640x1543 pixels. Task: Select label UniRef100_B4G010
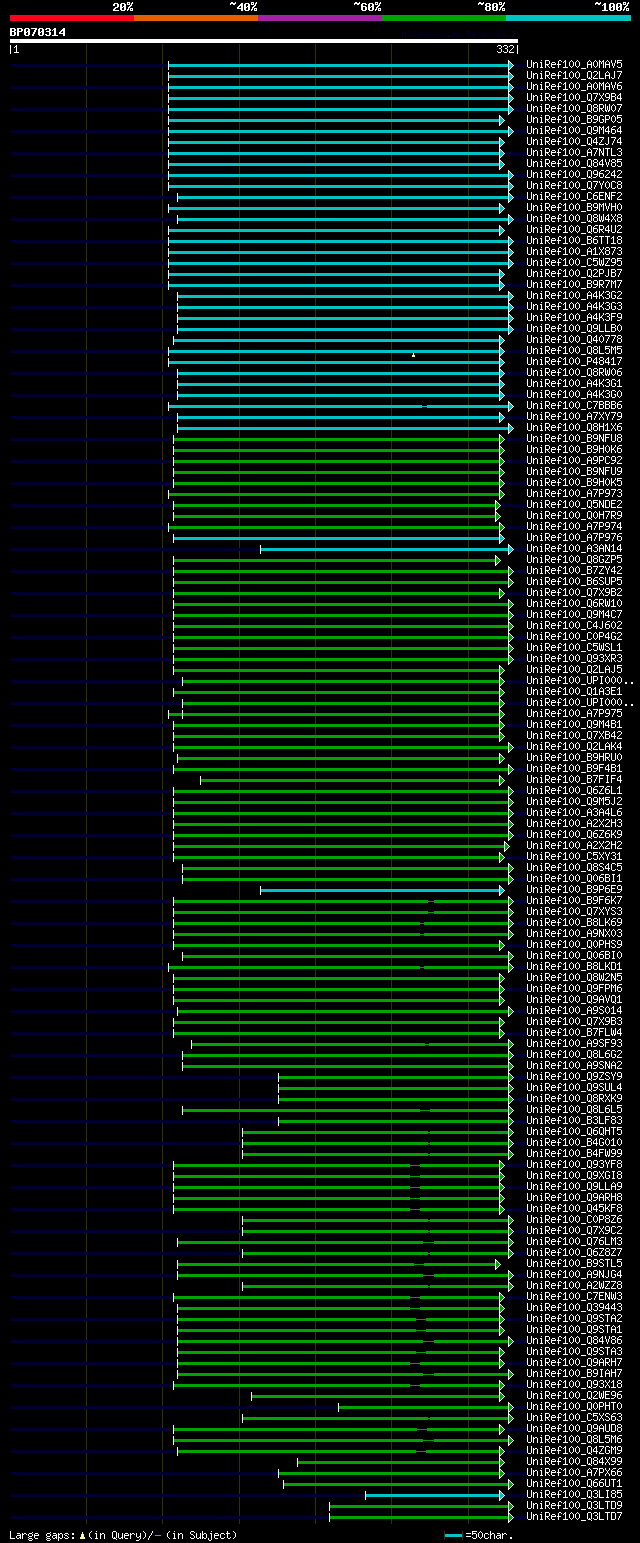tap(574, 1142)
